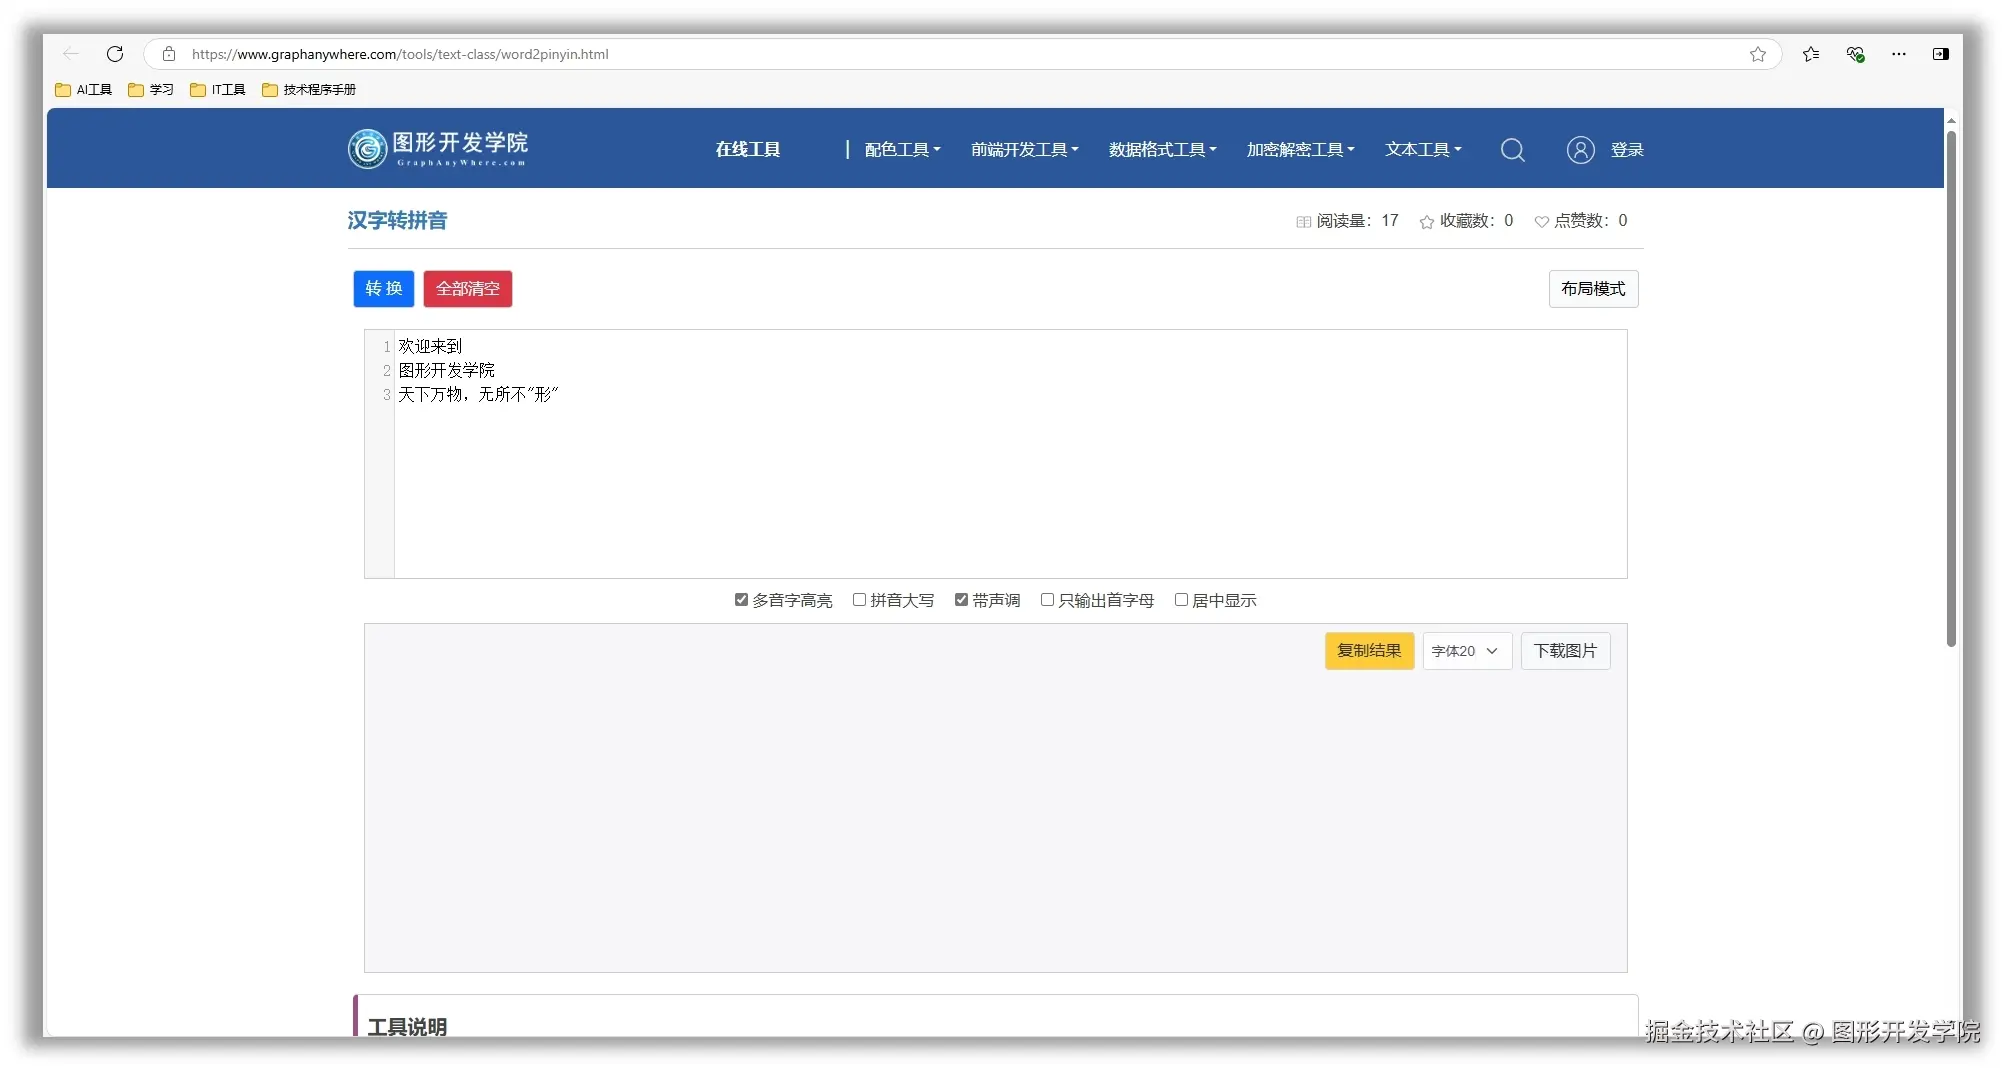Click the blue 转换 button

point(383,289)
